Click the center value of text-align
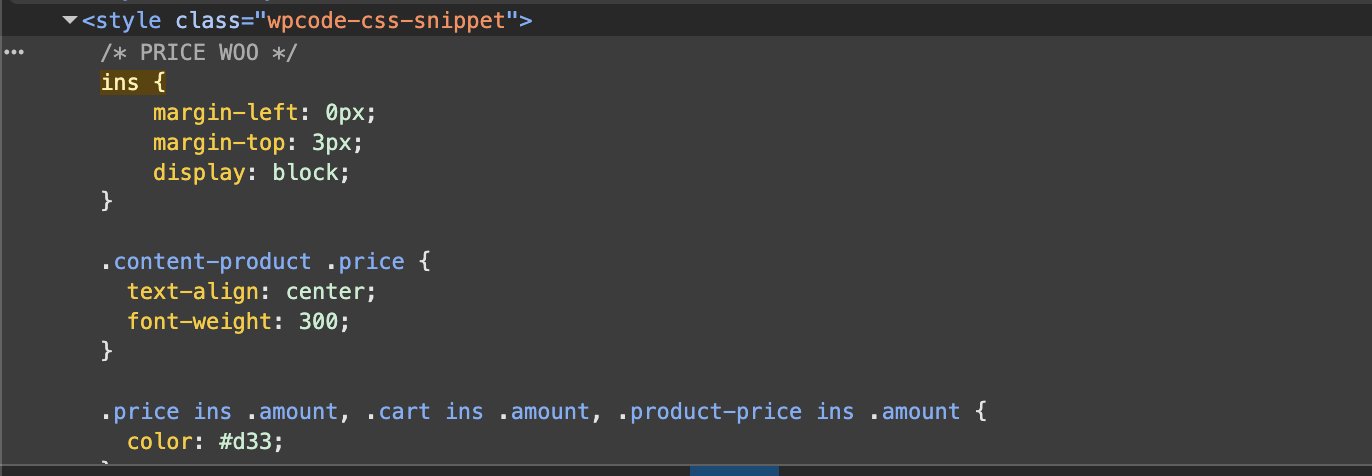 pos(326,292)
